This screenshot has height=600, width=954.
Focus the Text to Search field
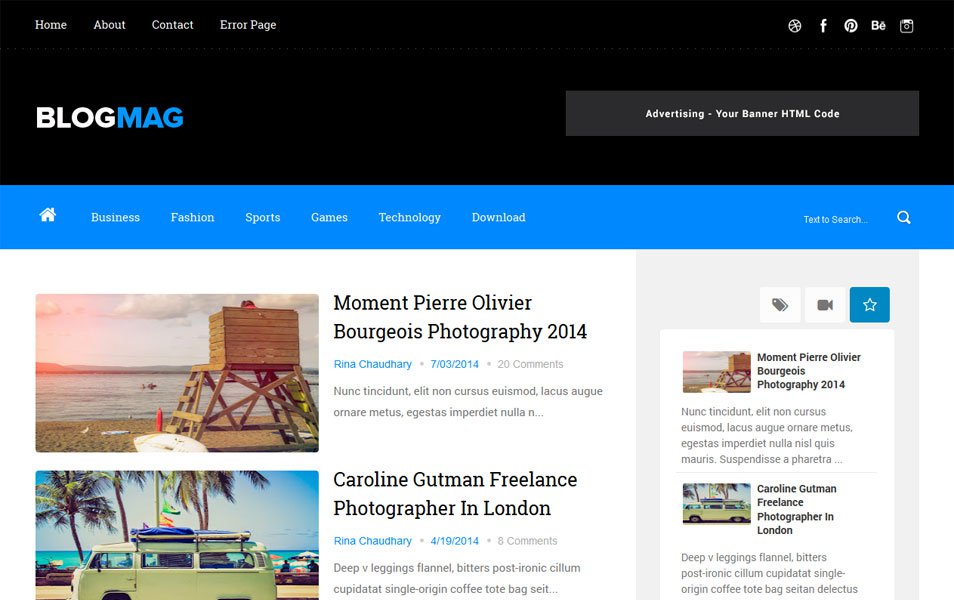coord(835,220)
